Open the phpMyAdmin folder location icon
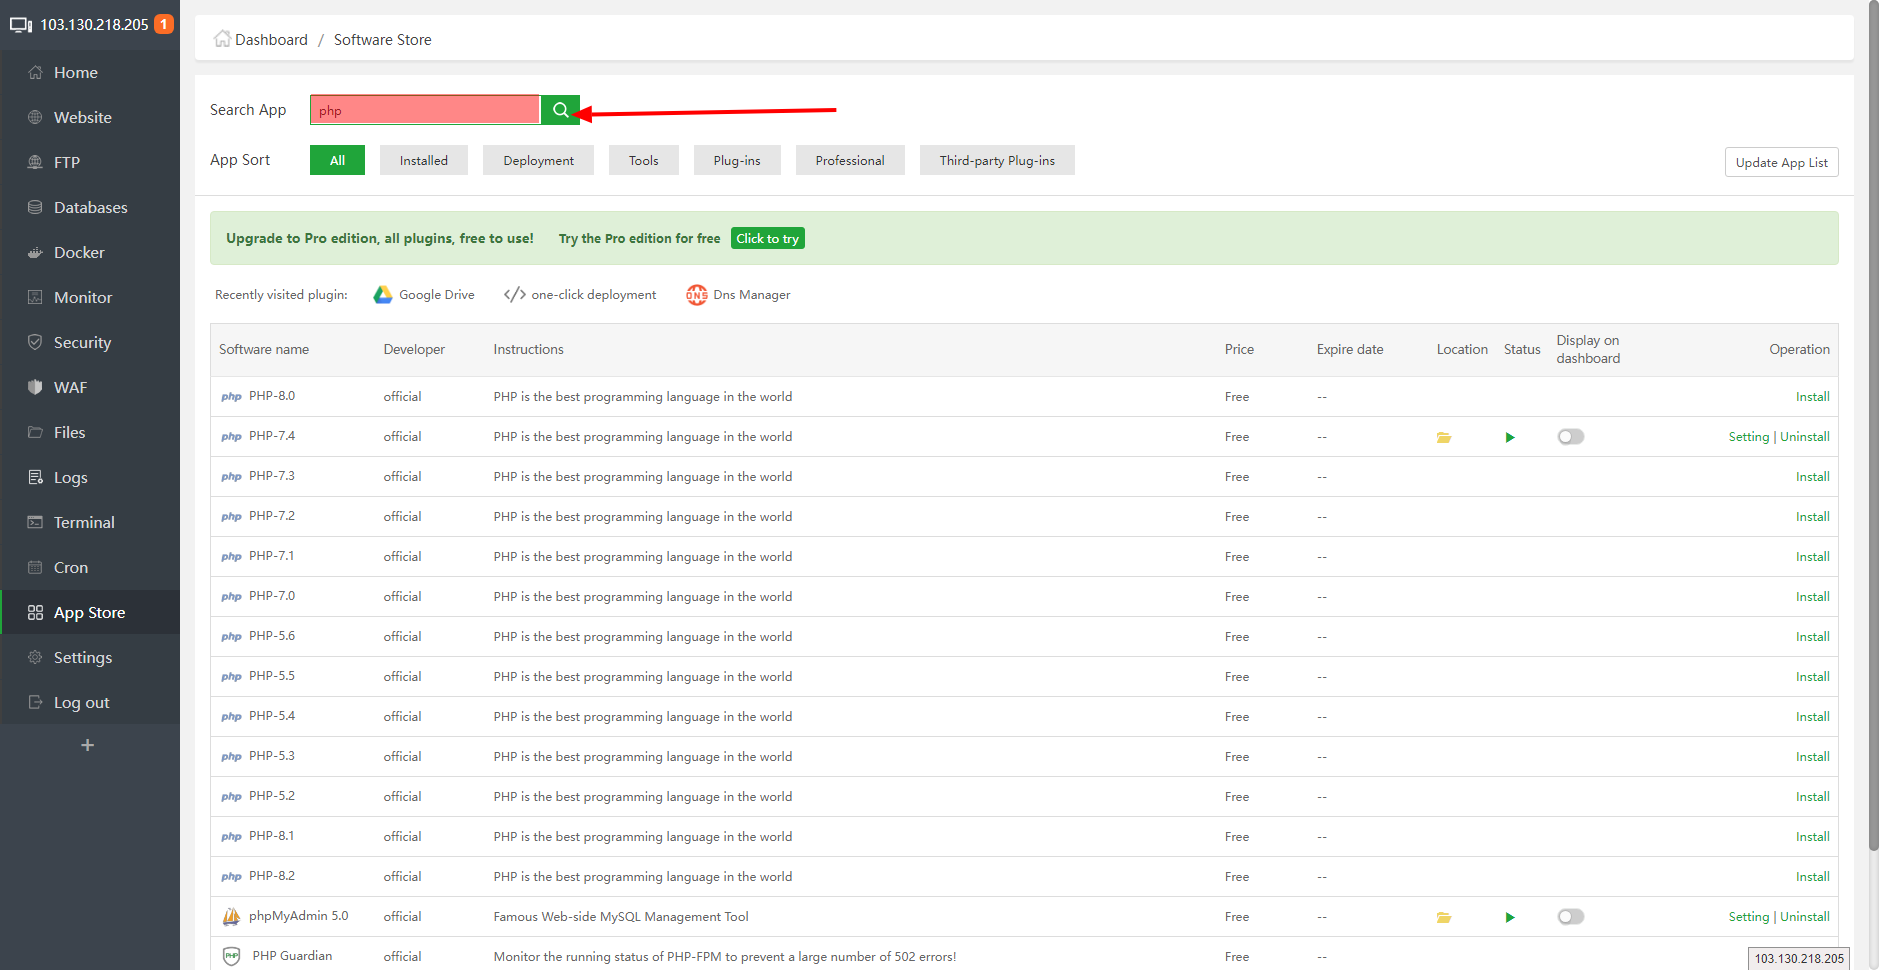 tap(1444, 917)
